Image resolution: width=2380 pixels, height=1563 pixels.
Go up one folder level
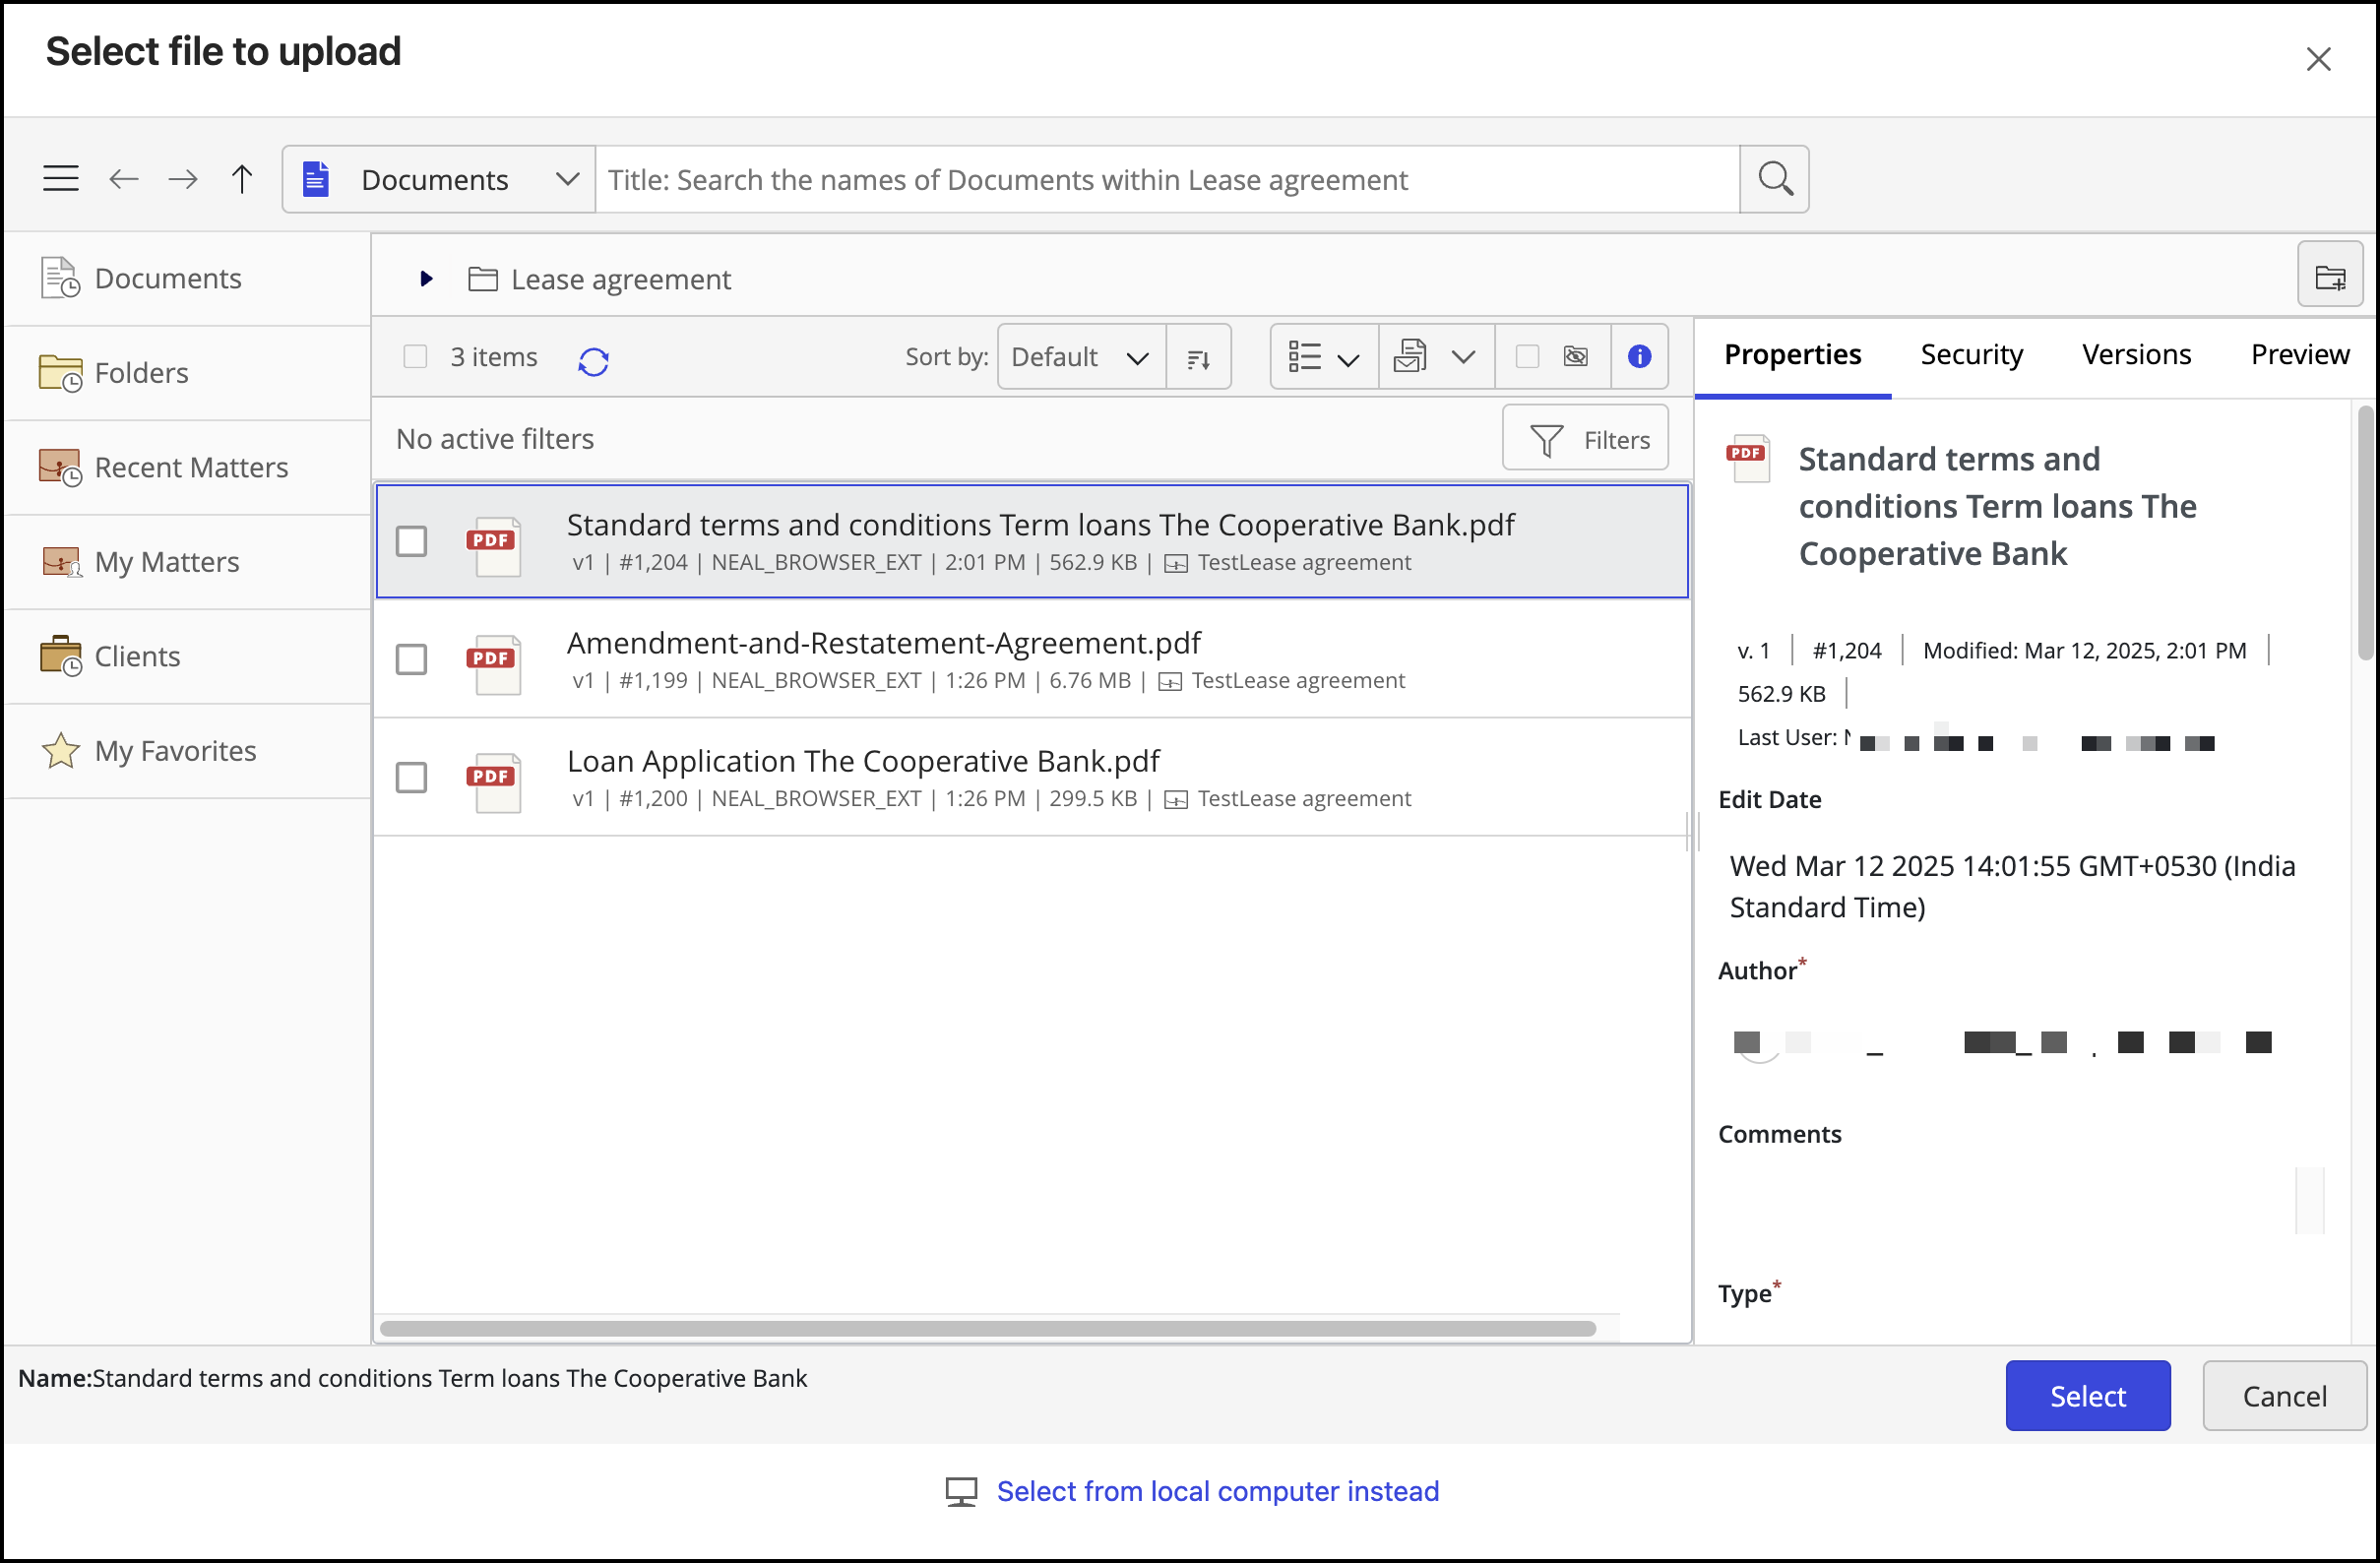pos(241,179)
